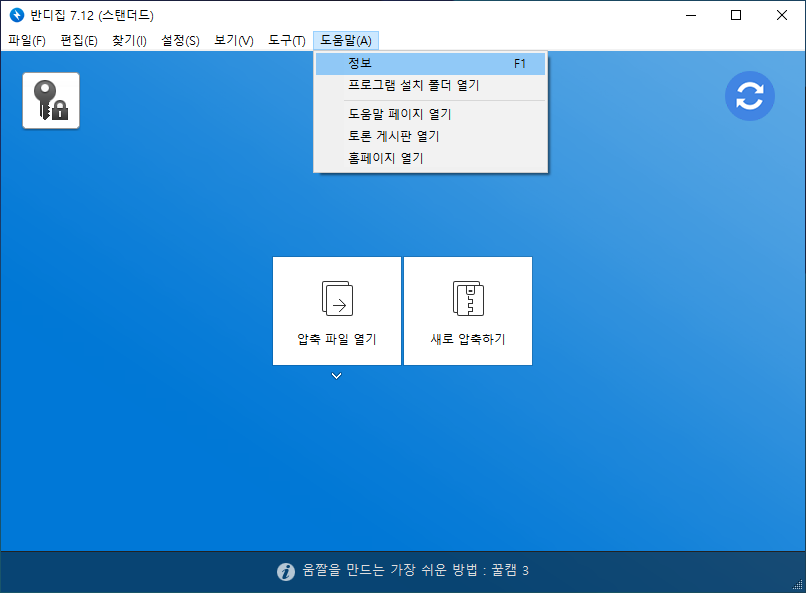
Task: Click the 새로 압축하기 tile
Action: (x=468, y=311)
